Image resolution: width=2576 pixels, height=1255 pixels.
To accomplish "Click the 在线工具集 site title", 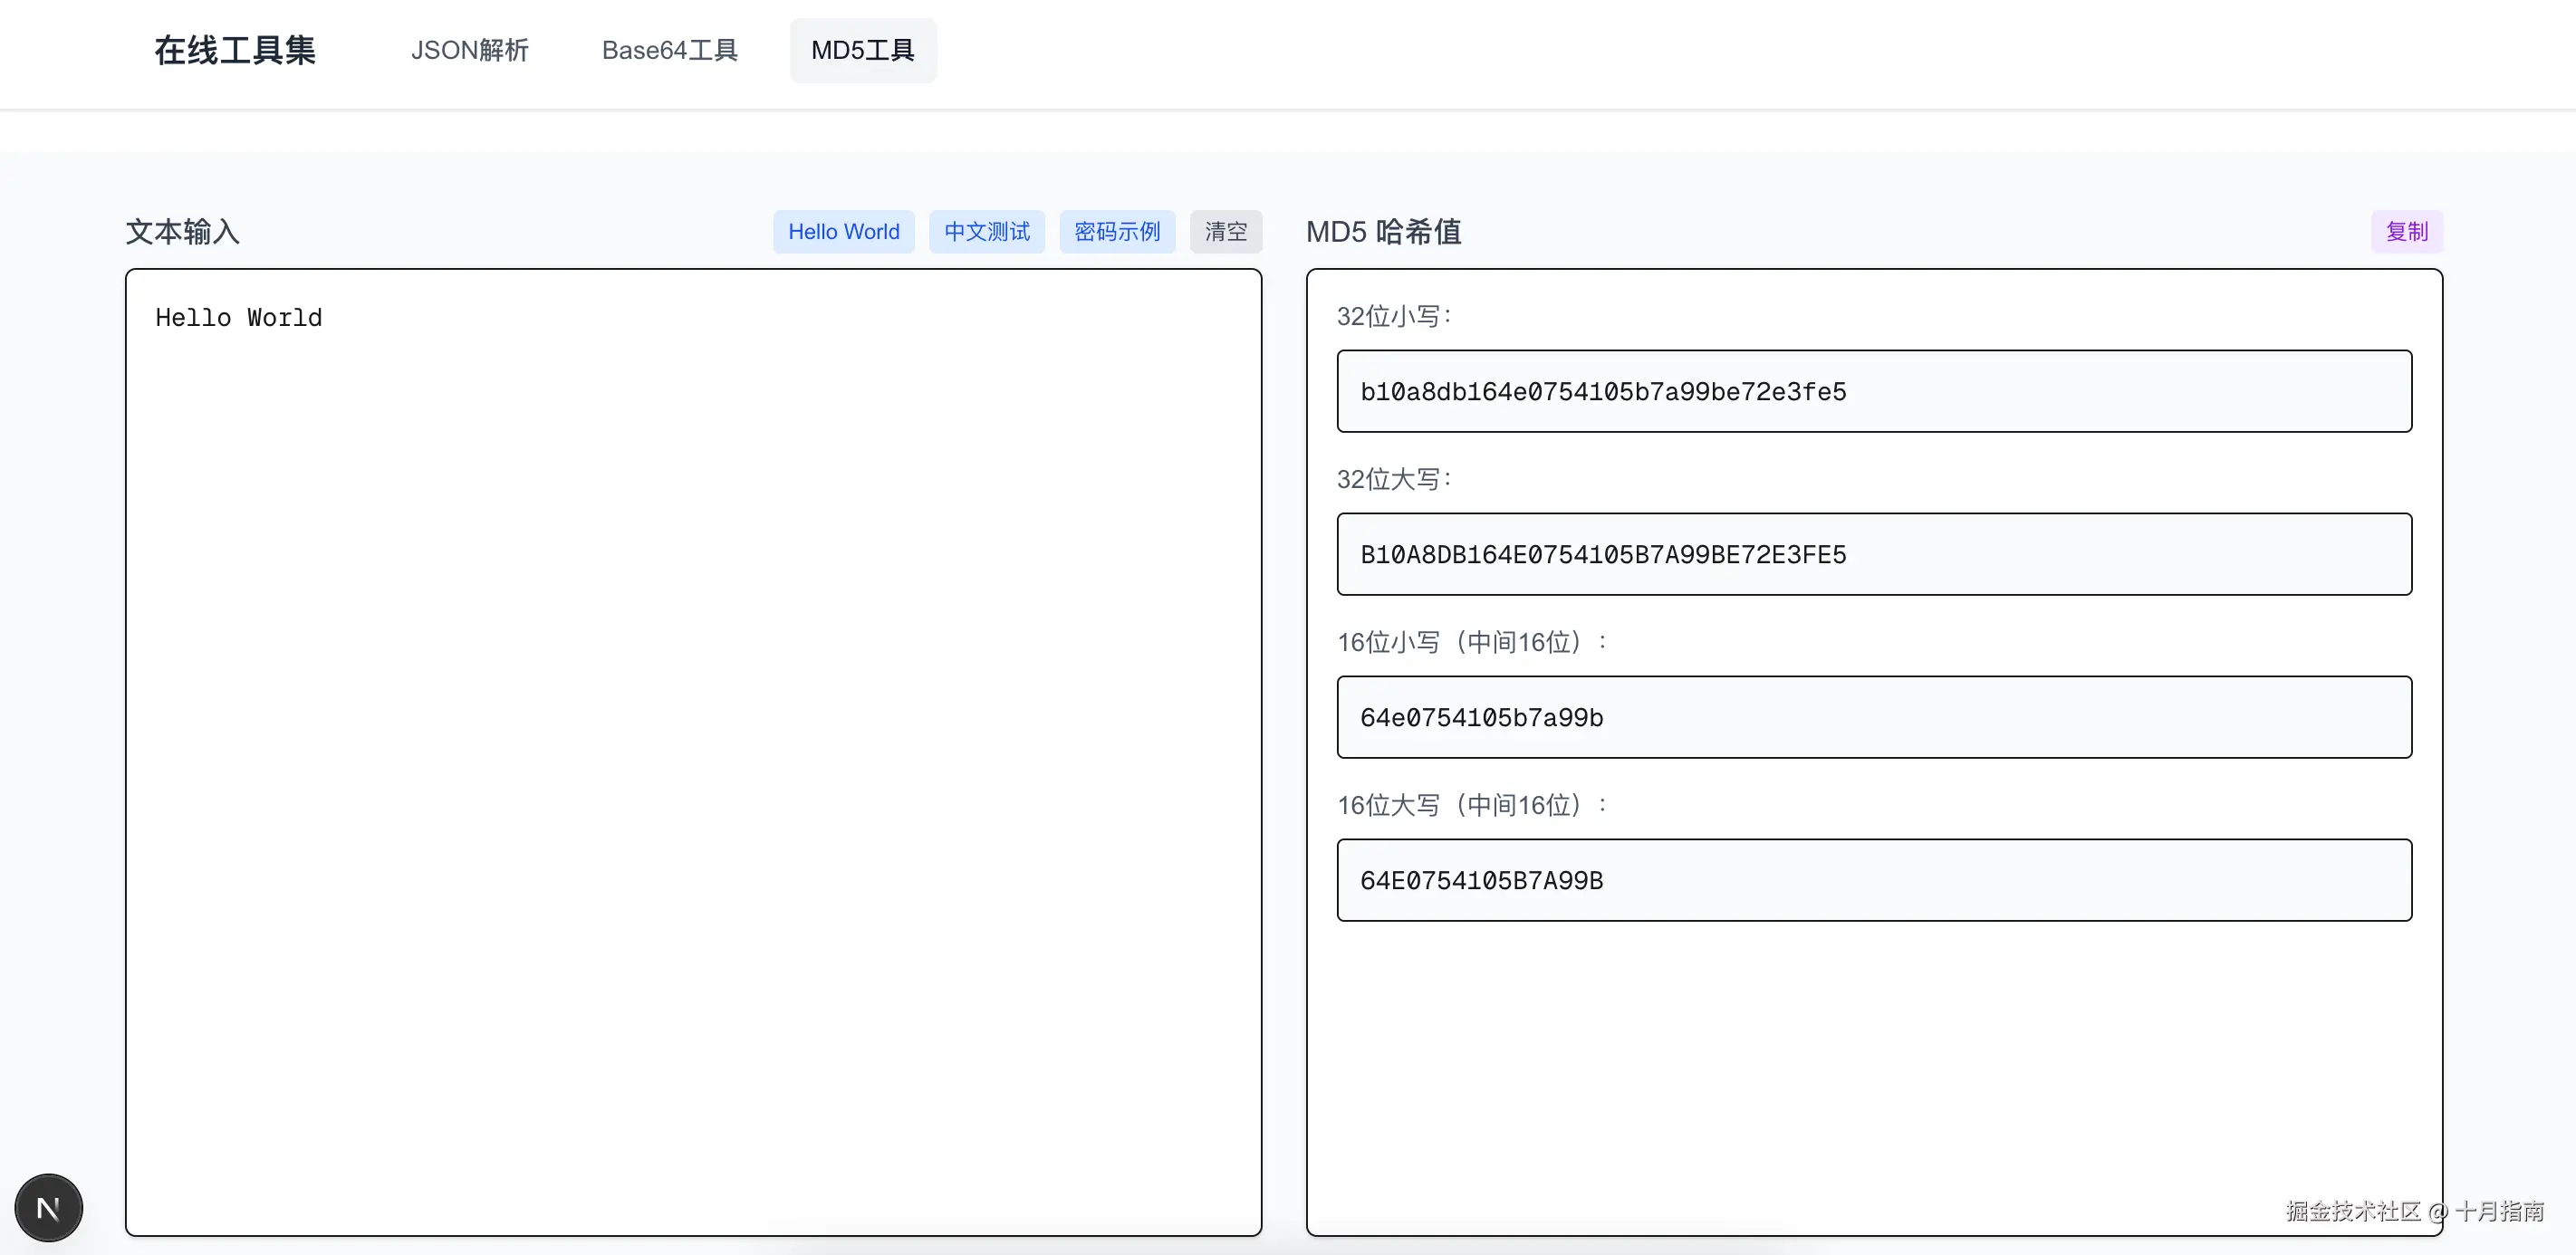I will 235,50.
